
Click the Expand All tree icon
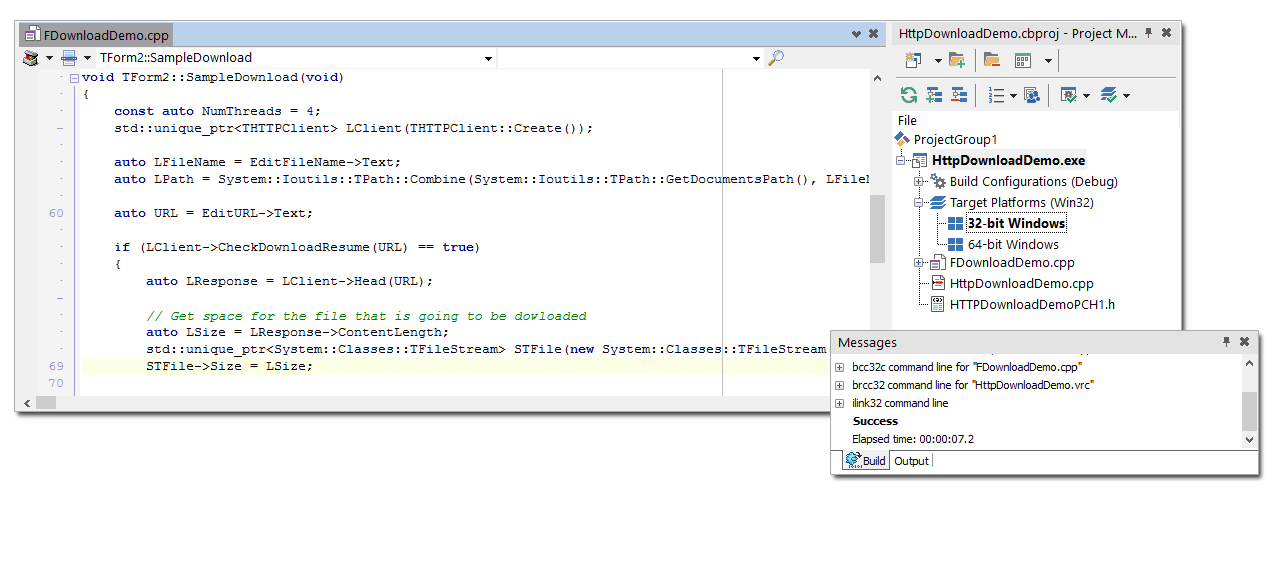pyautogui.click(x=934, y=95)
